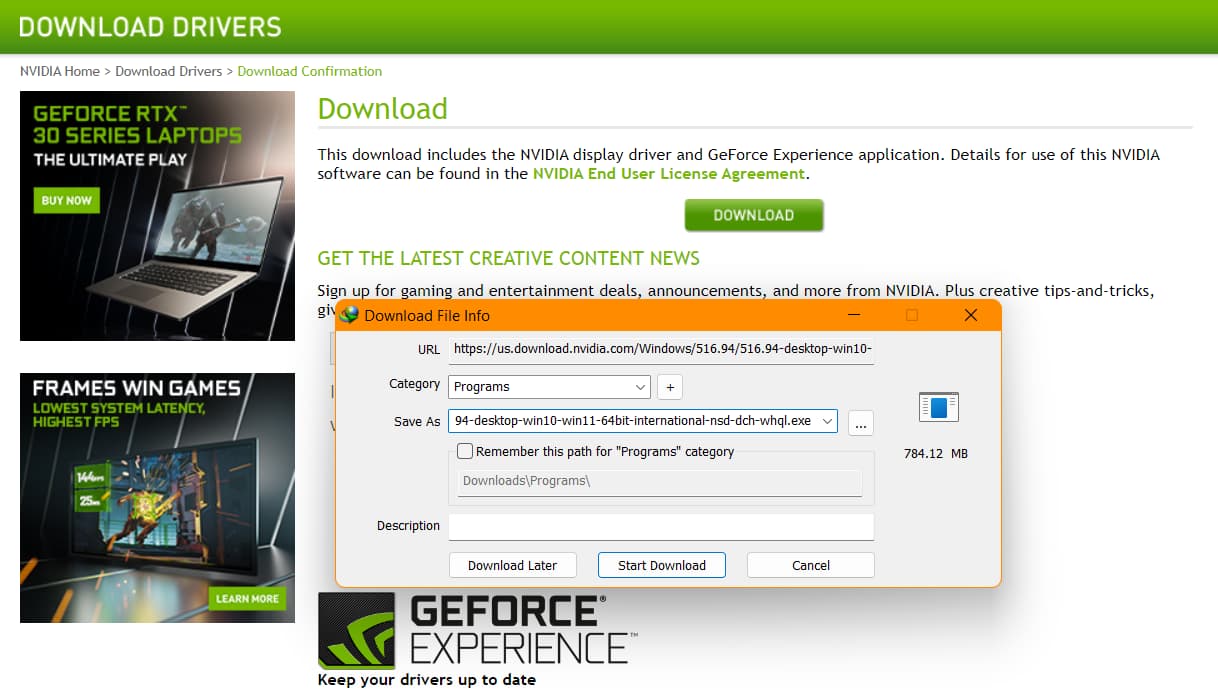Cancel the Download File Info dialog
Image resolution: width=1218 pixels, height=692 pixels.
click(810, 564)
